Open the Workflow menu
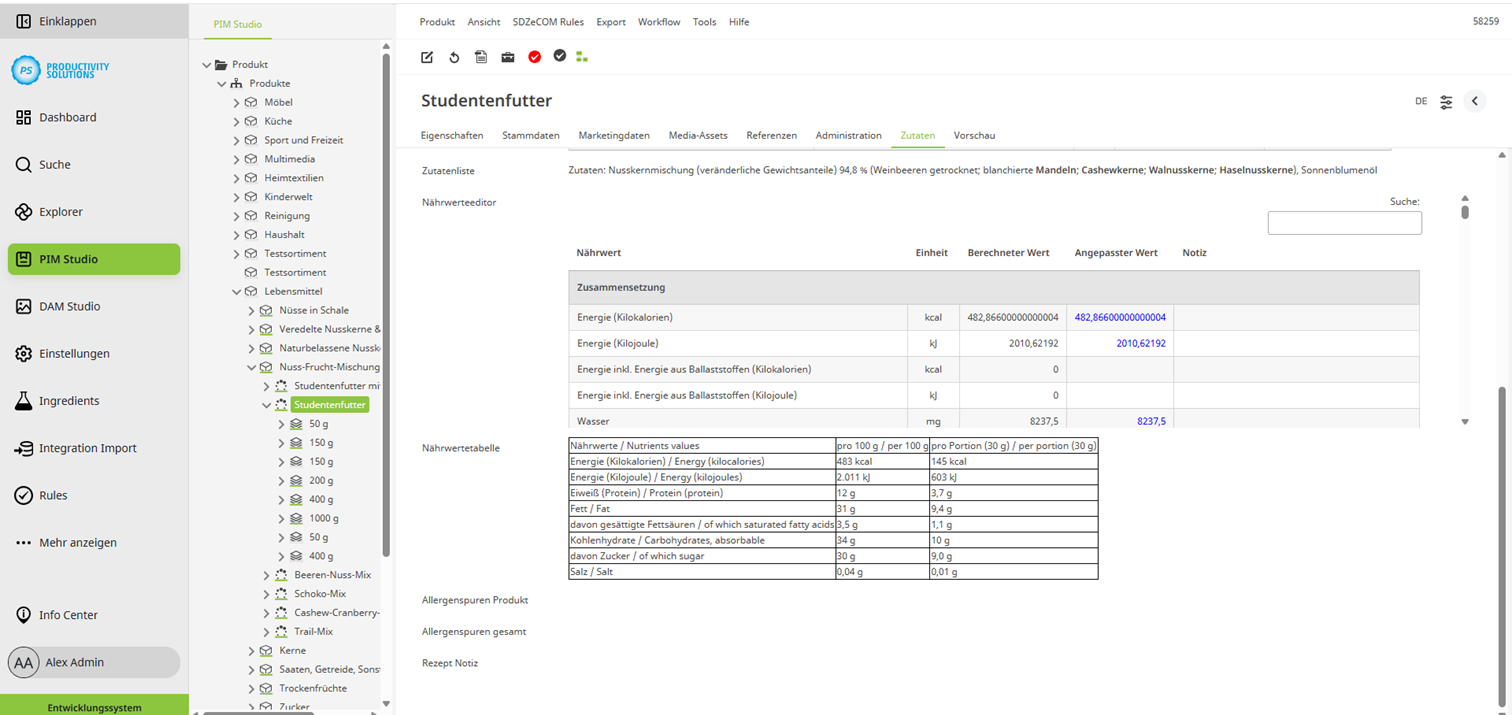1512x715 pixels. tap(659, 21)
